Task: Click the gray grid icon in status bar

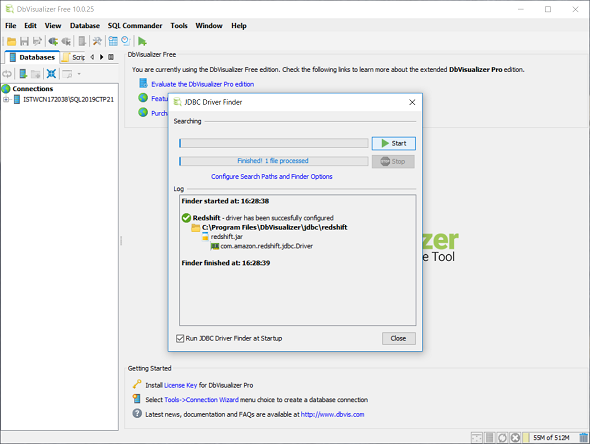Action: point(490,437)
